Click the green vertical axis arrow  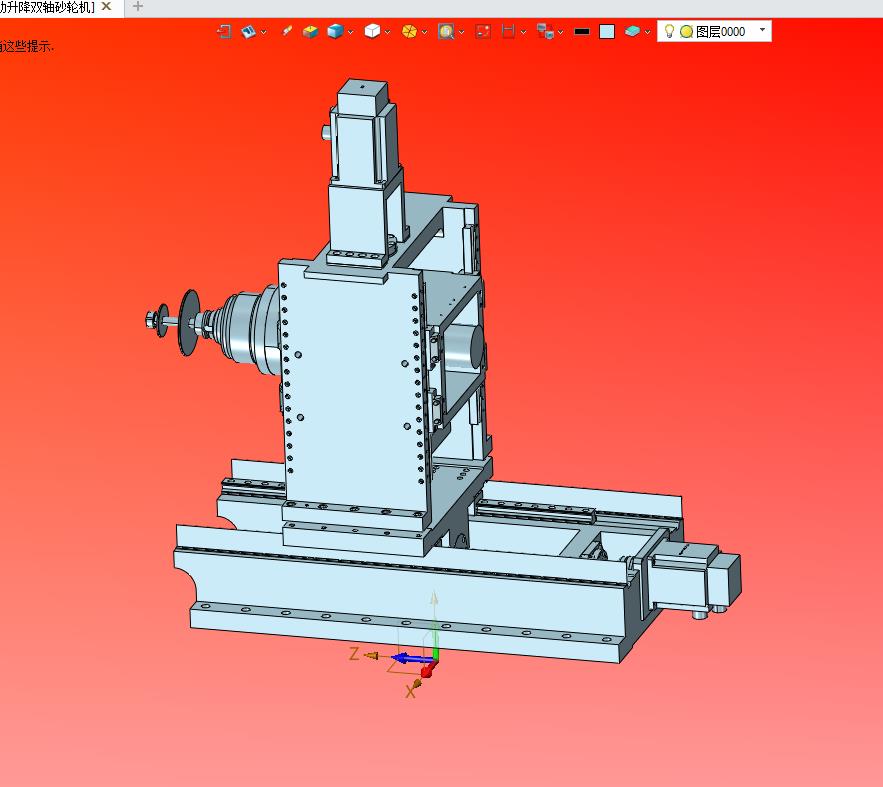[x=435, y=639]
